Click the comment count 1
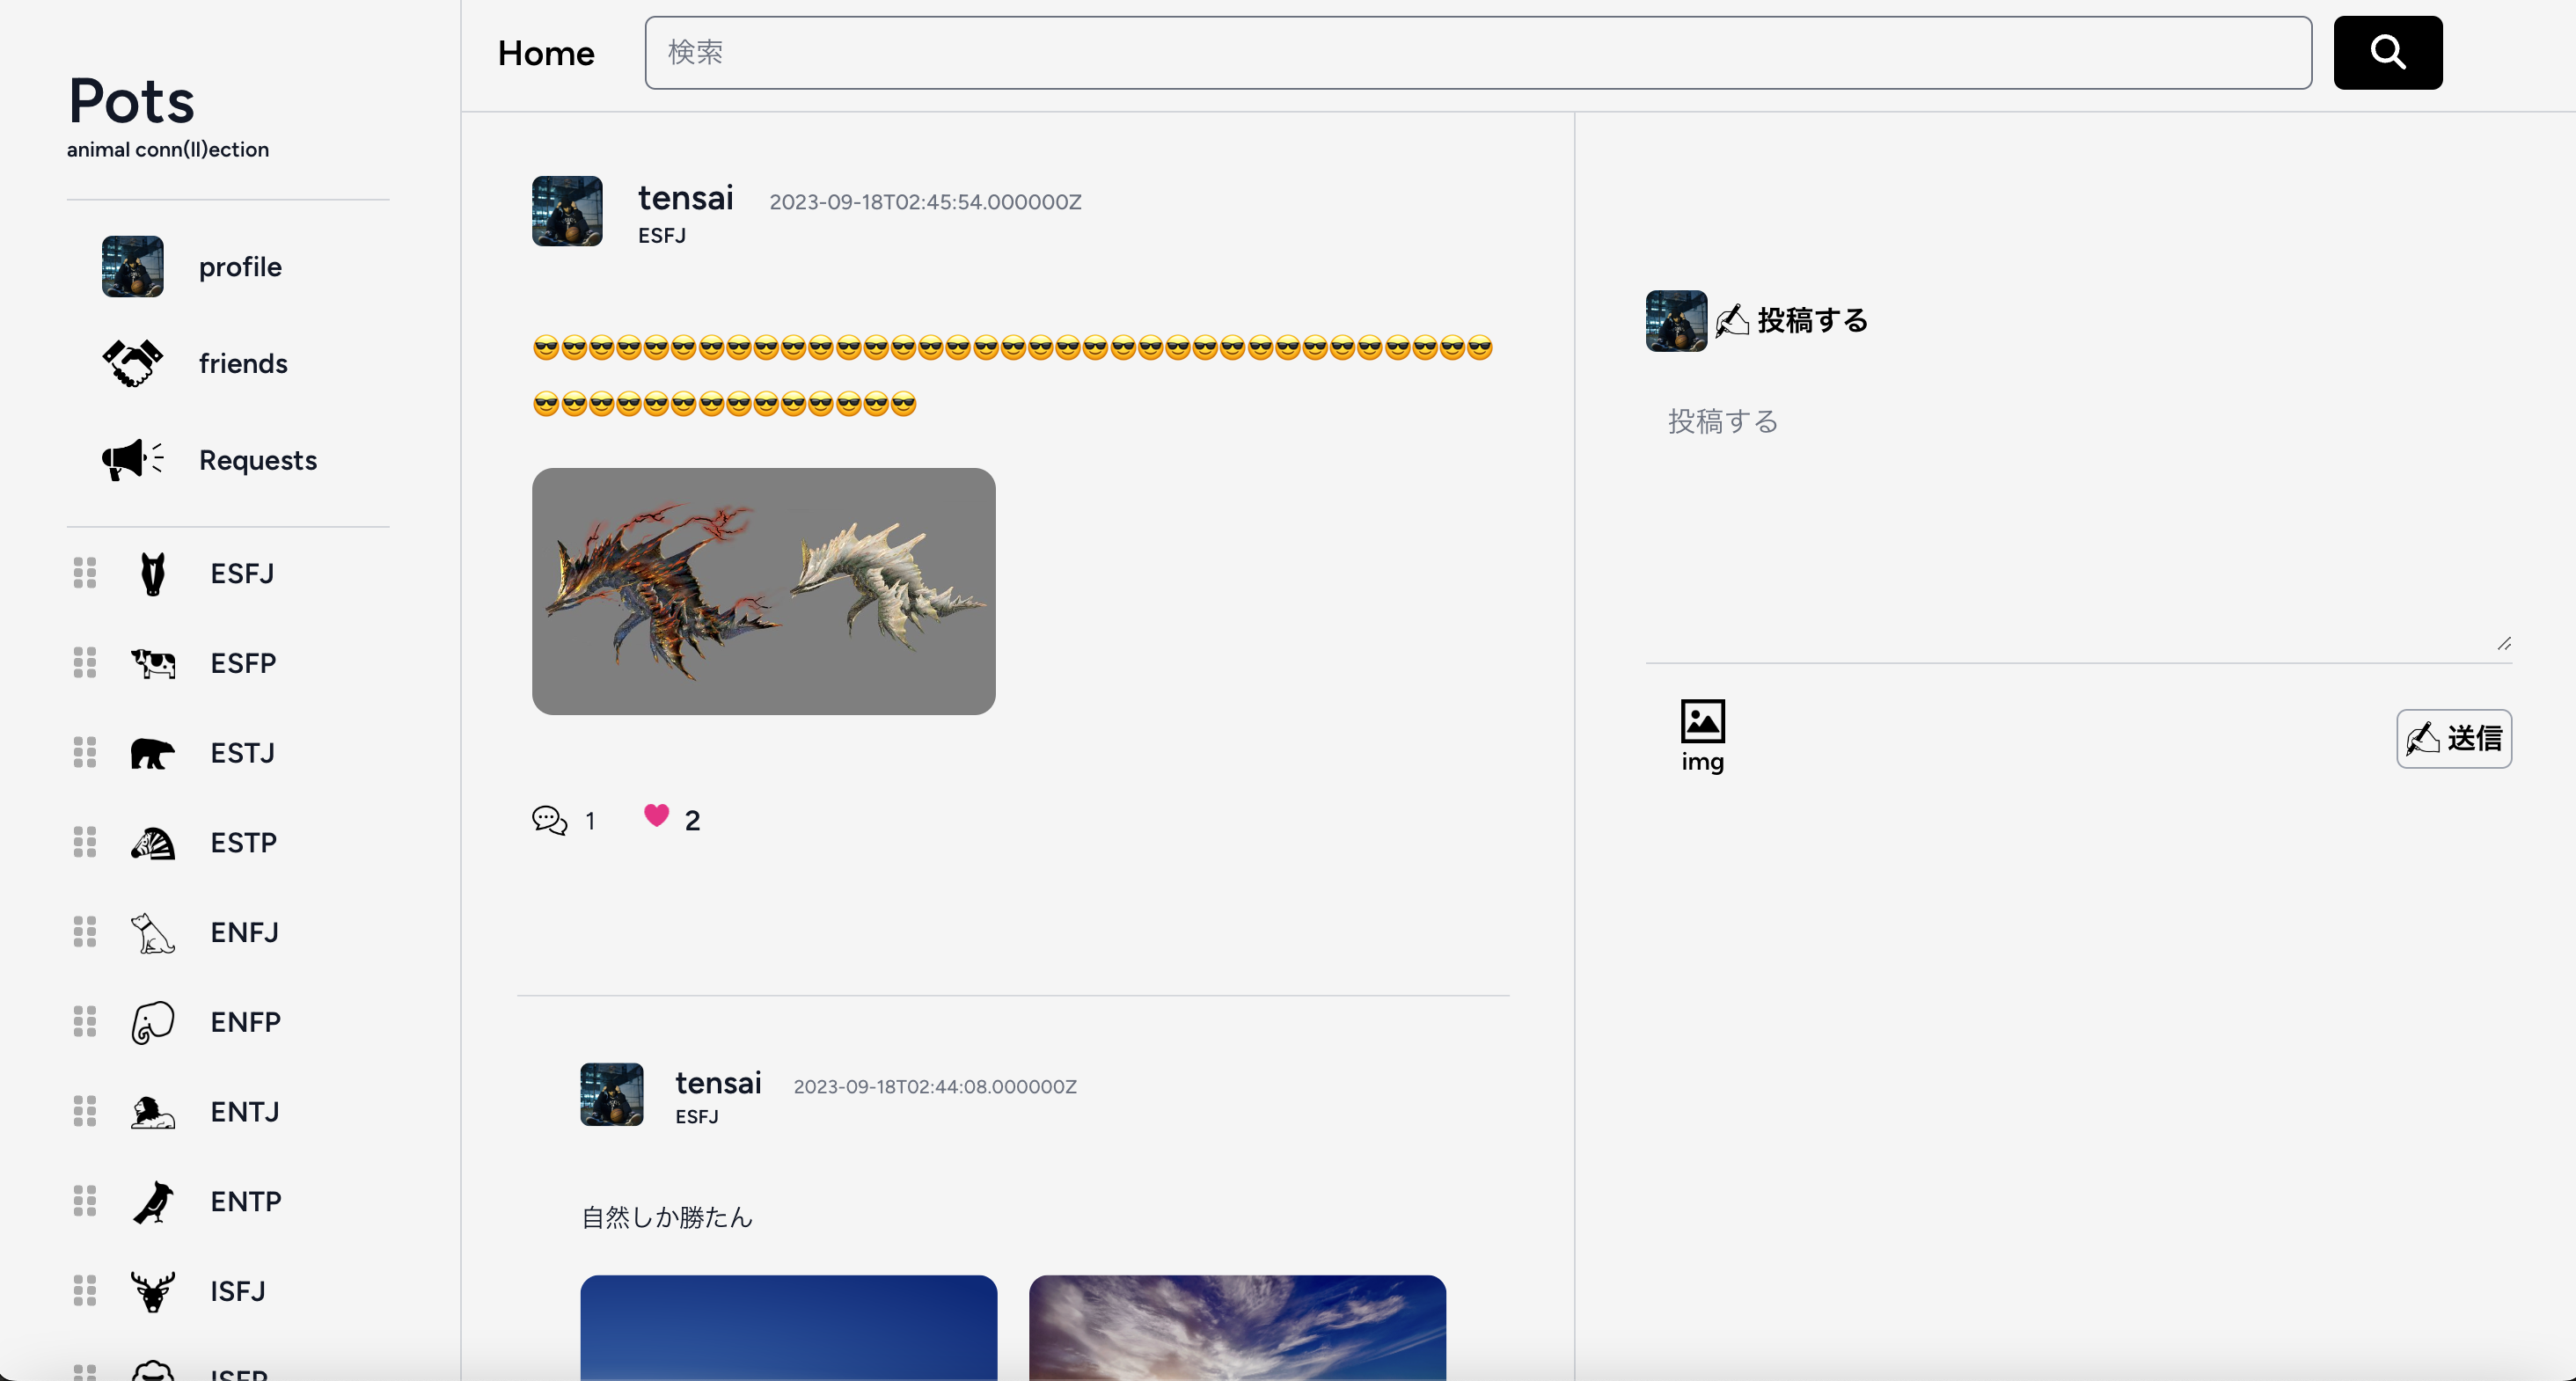The width and height of the screenshot is (2576, 1381). 590,821
